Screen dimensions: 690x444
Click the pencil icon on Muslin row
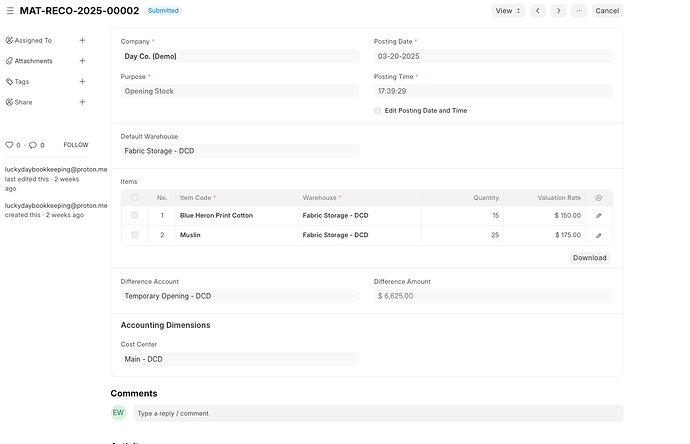[598, 235]
